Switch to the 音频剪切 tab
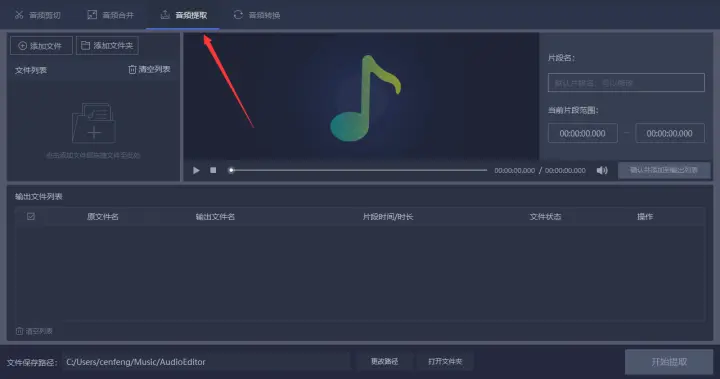Screen dimensions: 720x379 click(x=38, y=15)
